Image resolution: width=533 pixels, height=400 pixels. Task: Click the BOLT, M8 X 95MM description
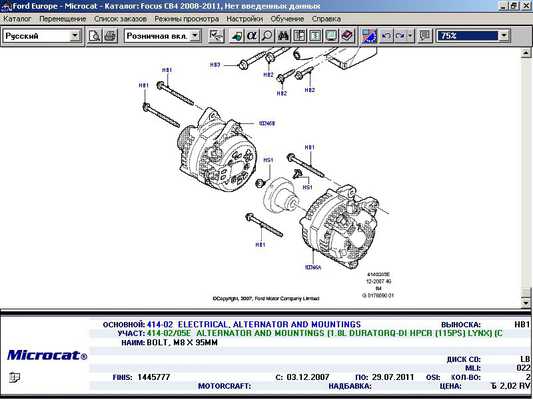(x=182, y=343)
